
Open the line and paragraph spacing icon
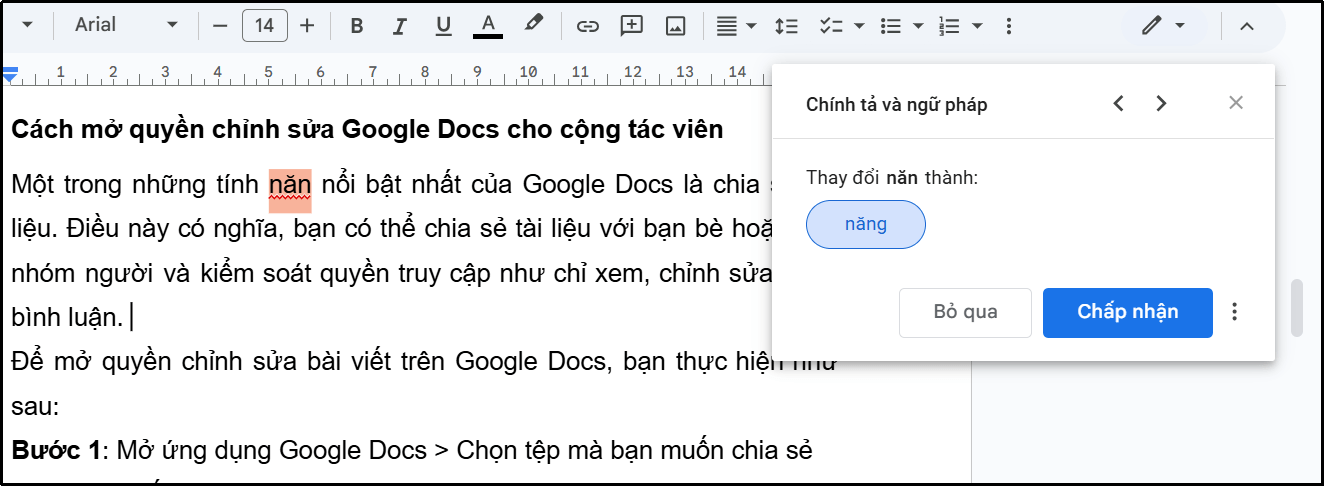coord(787,26)
